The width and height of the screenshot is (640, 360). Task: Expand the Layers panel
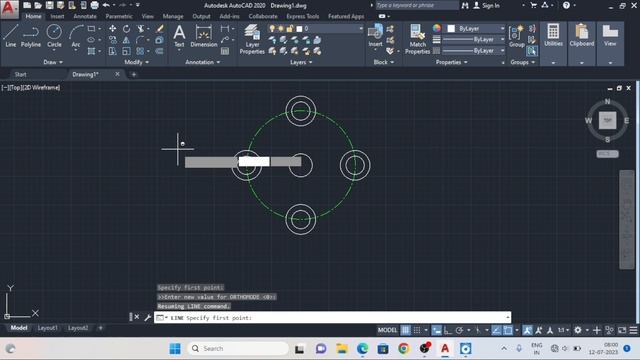pyautogui.click(x=301, y=62)
